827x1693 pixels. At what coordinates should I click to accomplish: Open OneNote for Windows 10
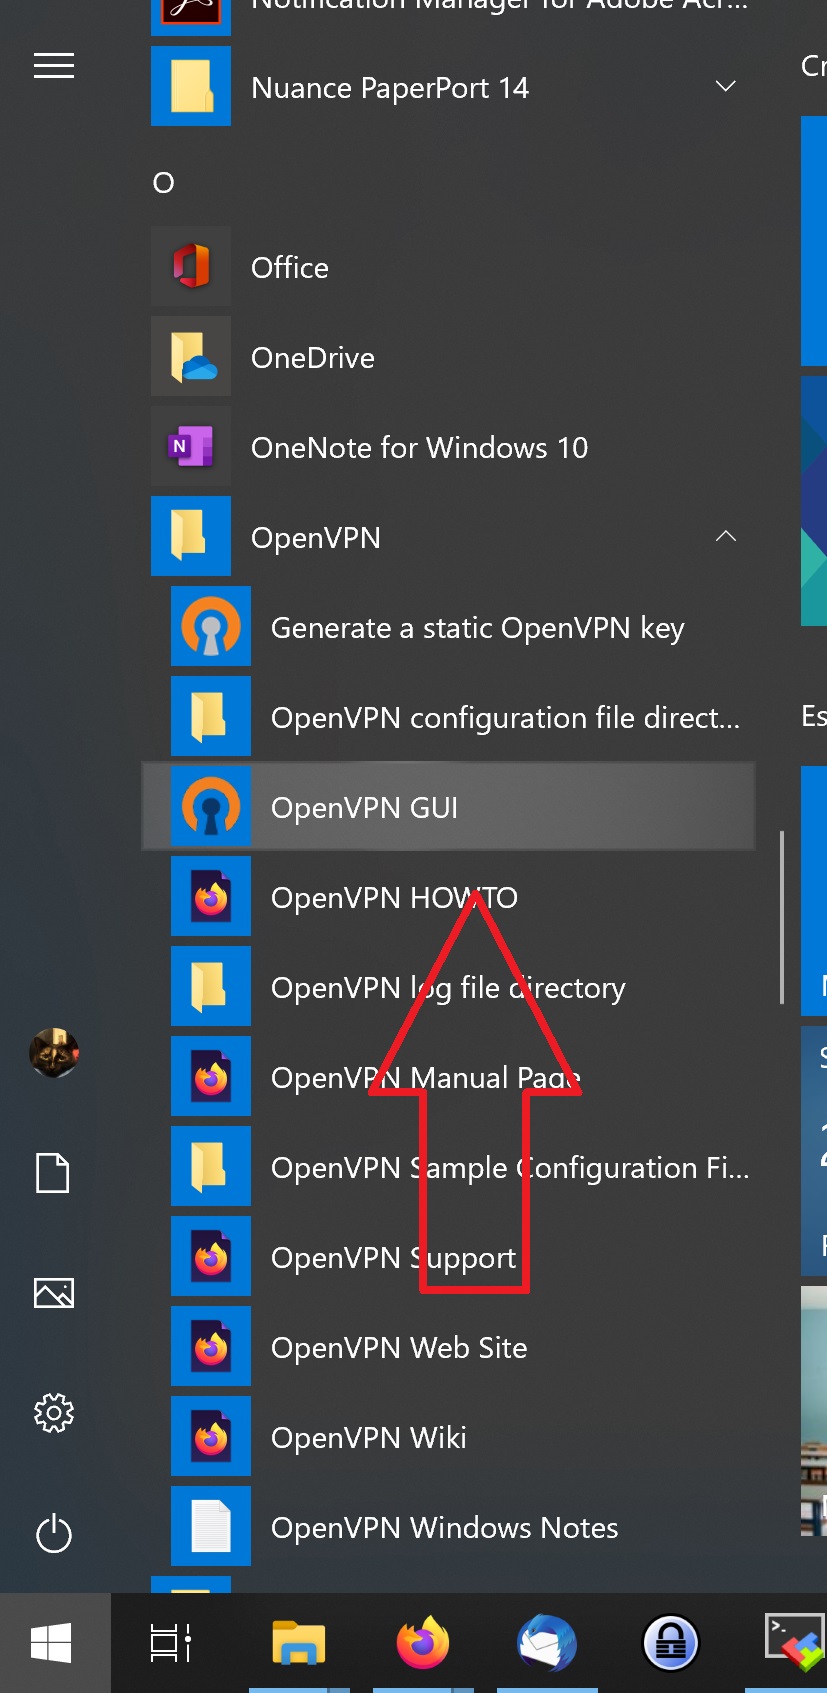click(x=419, y=448)
